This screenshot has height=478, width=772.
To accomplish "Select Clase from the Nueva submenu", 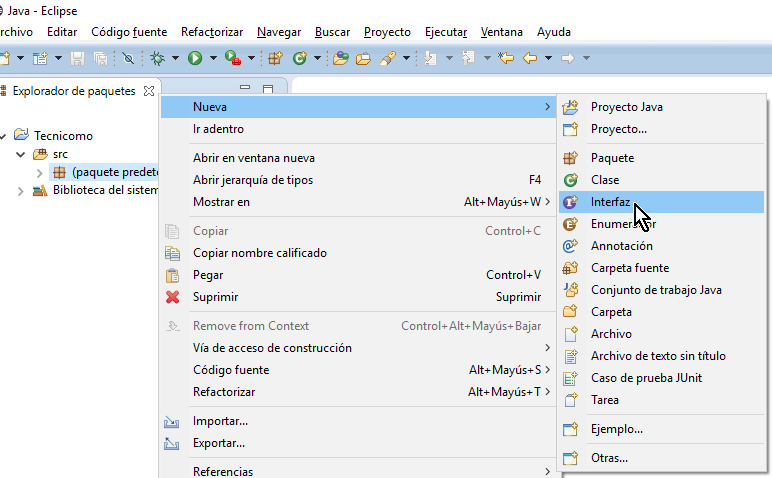I will [x=661, y=180].
